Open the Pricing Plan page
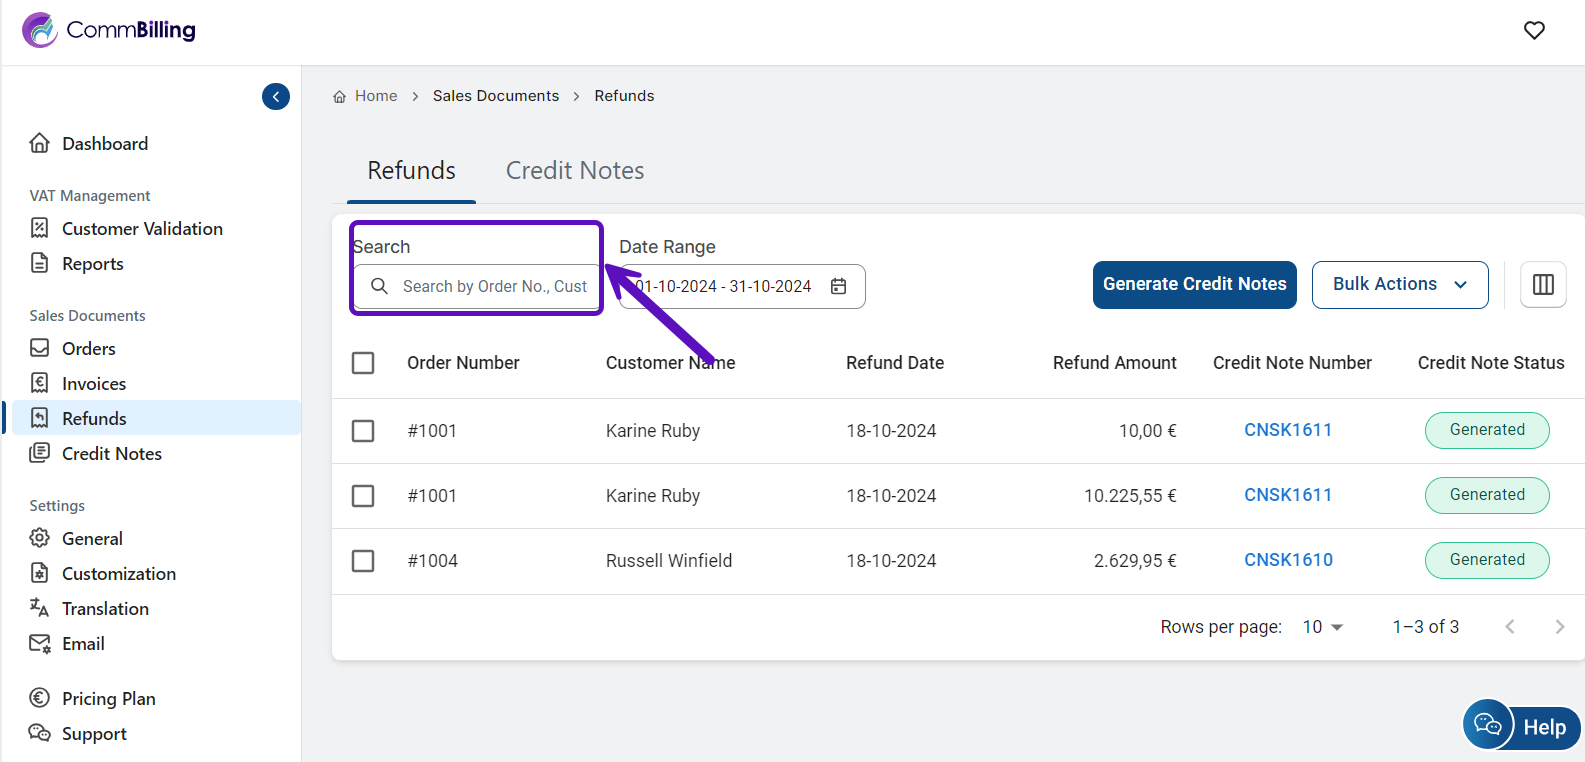The image size is (1585, 762). 108,699
